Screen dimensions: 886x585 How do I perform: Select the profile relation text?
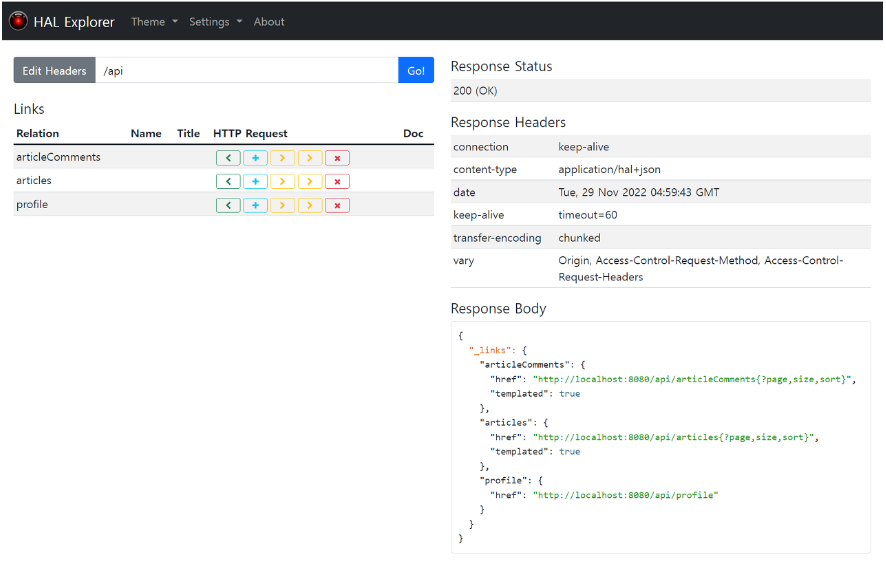point(32,205)
